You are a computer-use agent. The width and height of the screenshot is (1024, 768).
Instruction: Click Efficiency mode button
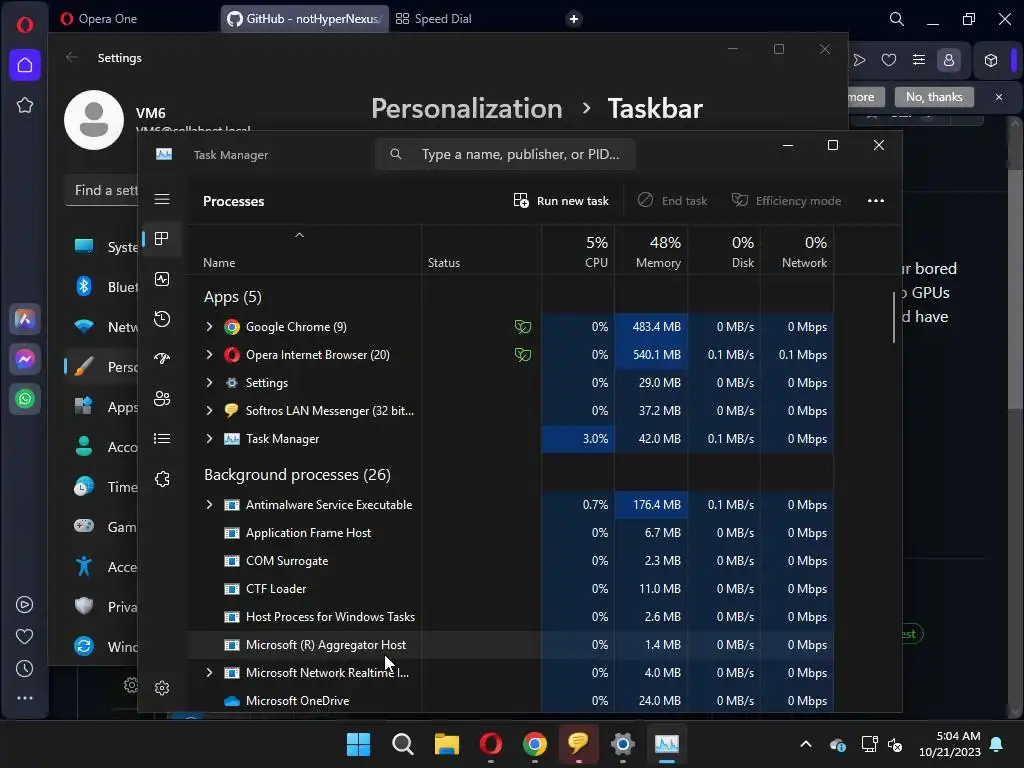pos(786,200)
